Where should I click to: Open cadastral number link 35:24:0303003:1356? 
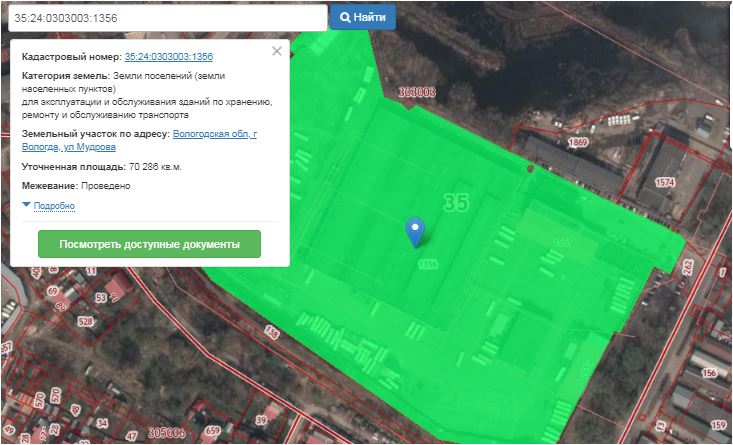168,58
